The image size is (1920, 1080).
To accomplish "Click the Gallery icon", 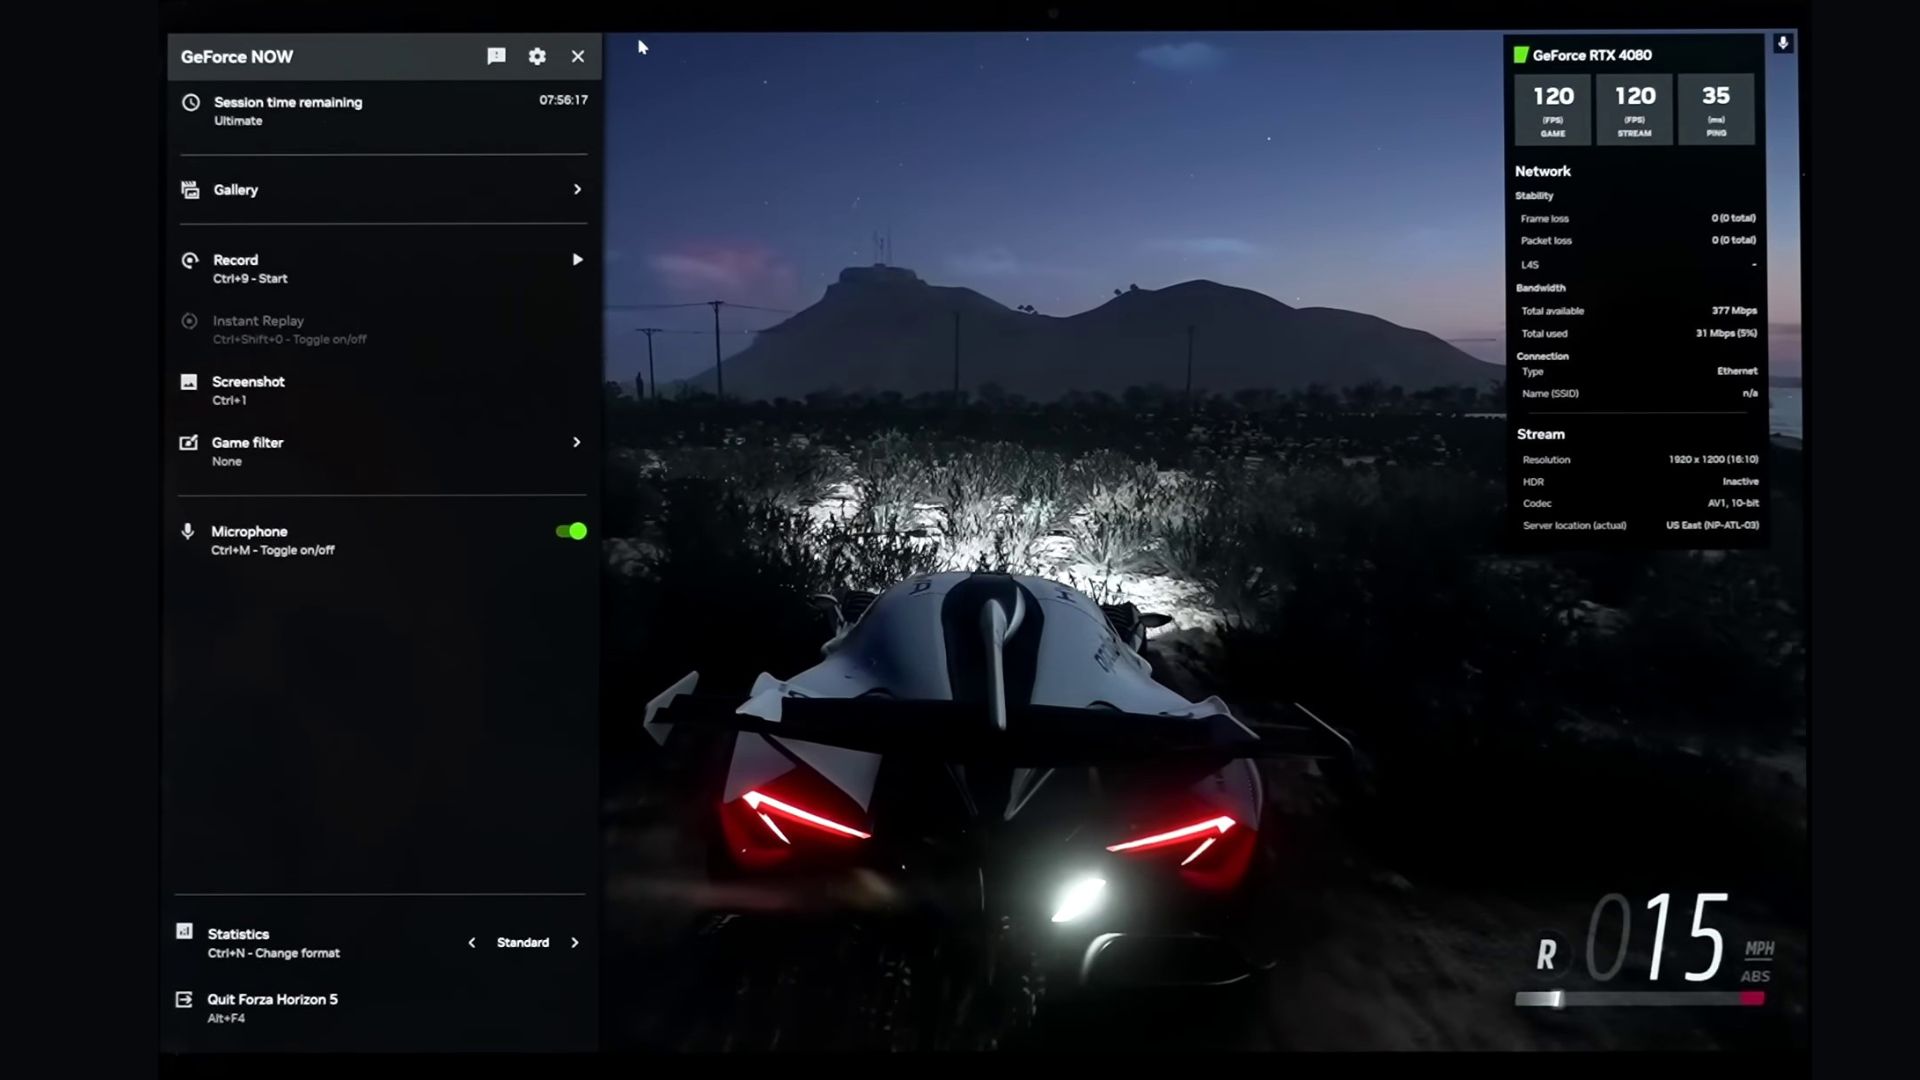I will (x=190, y=189).
